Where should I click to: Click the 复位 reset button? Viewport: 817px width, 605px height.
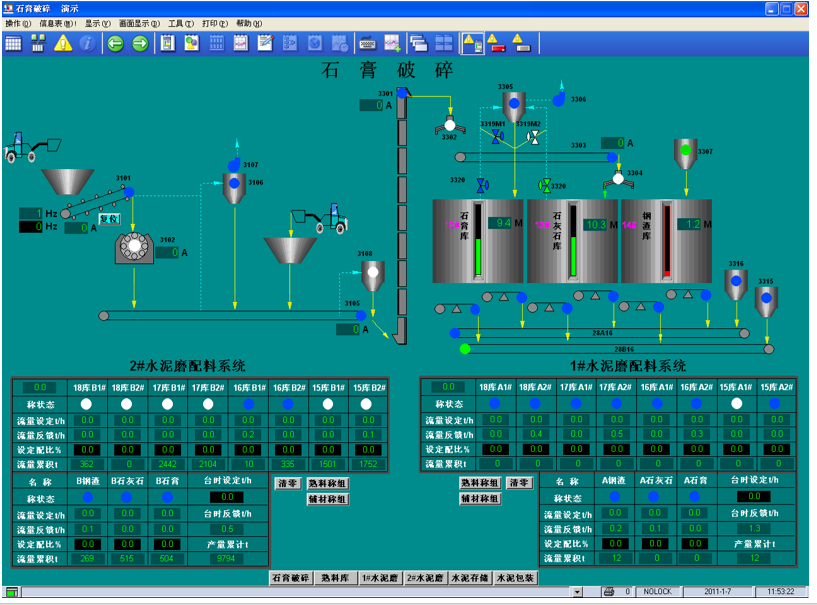pyautogui.click(x=109, y=219)
